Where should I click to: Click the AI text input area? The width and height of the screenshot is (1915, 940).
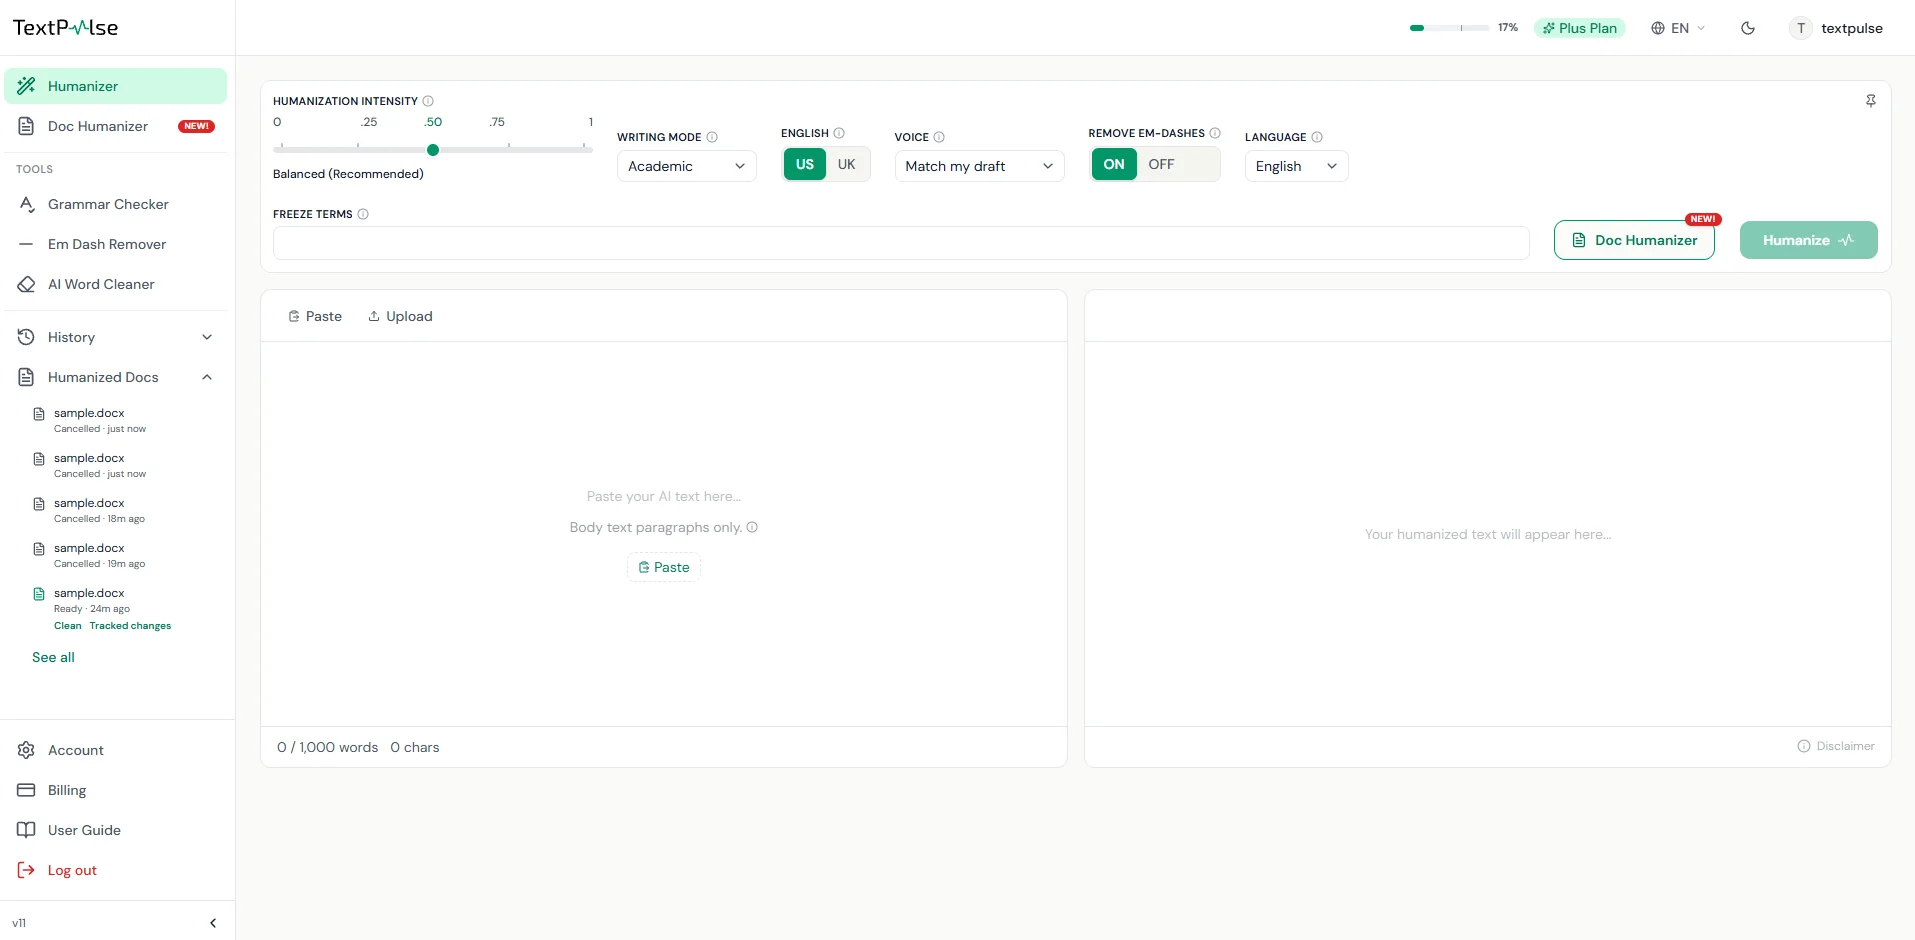(x=664, y=534)
